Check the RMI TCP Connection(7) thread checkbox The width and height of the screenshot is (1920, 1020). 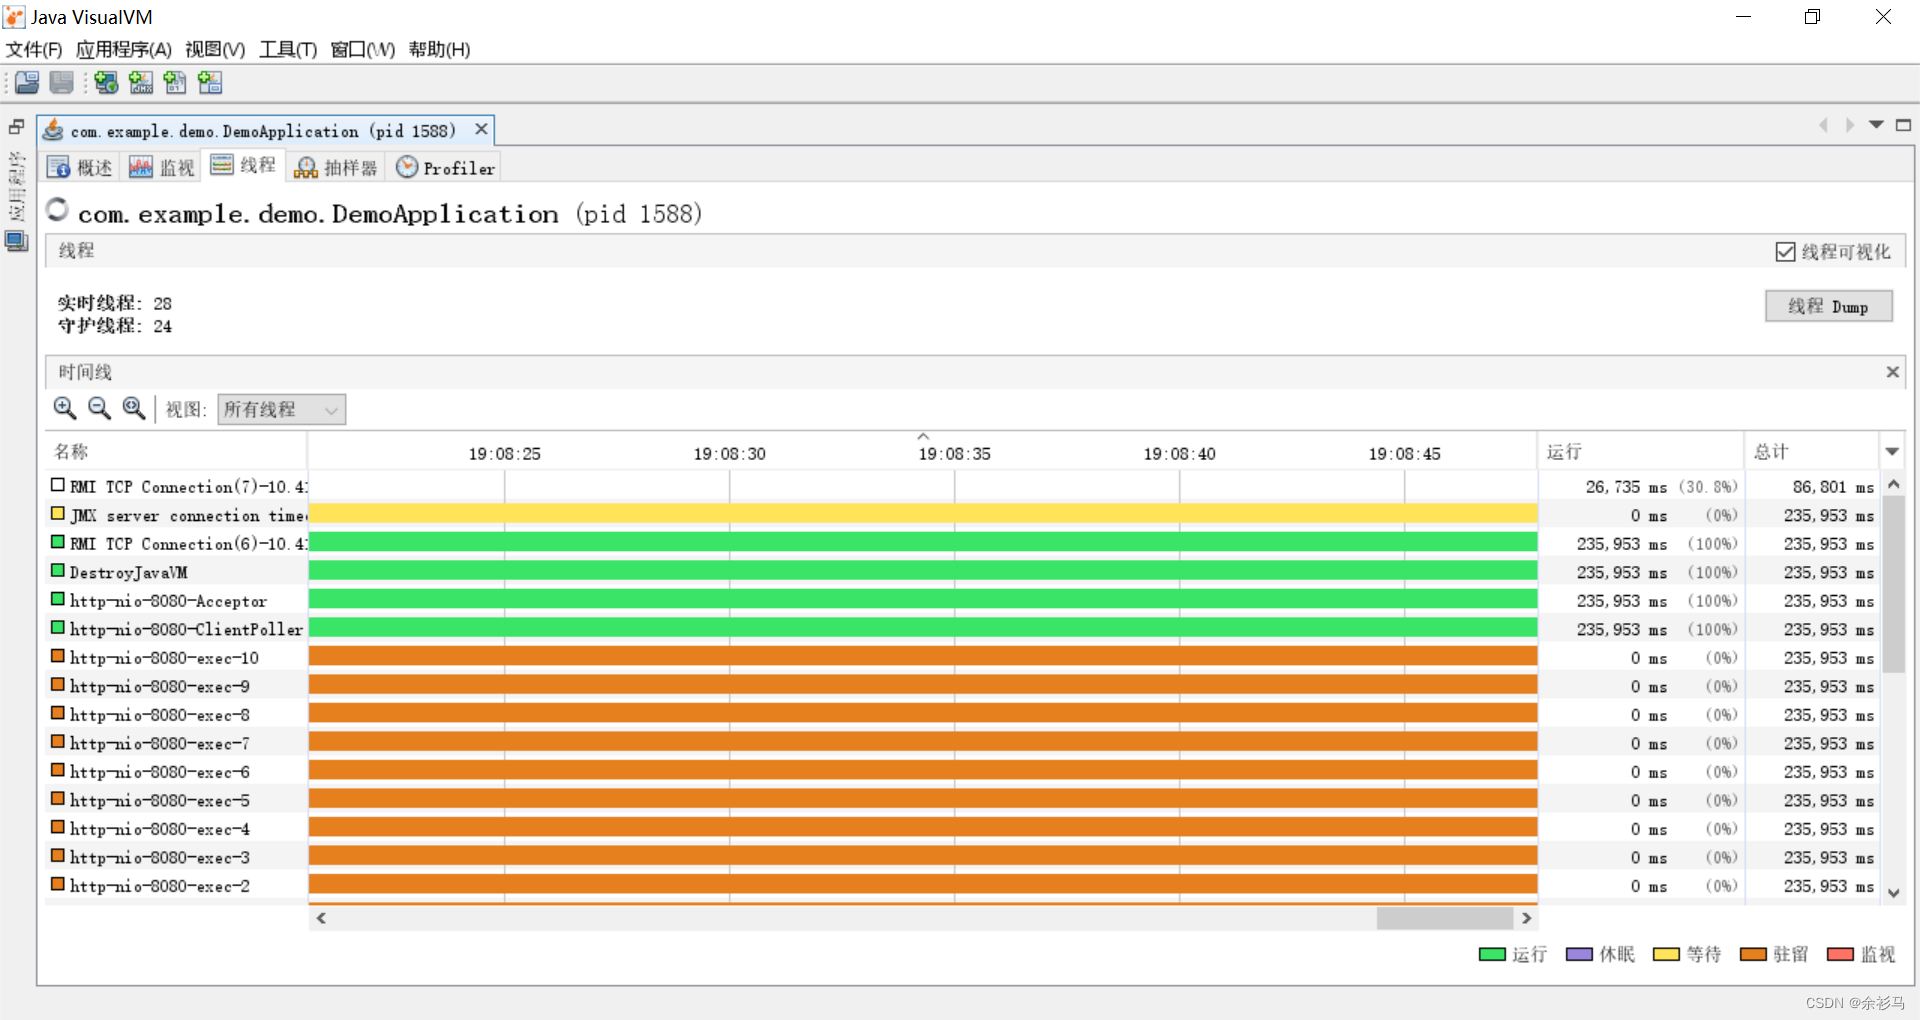pos(57,485)
